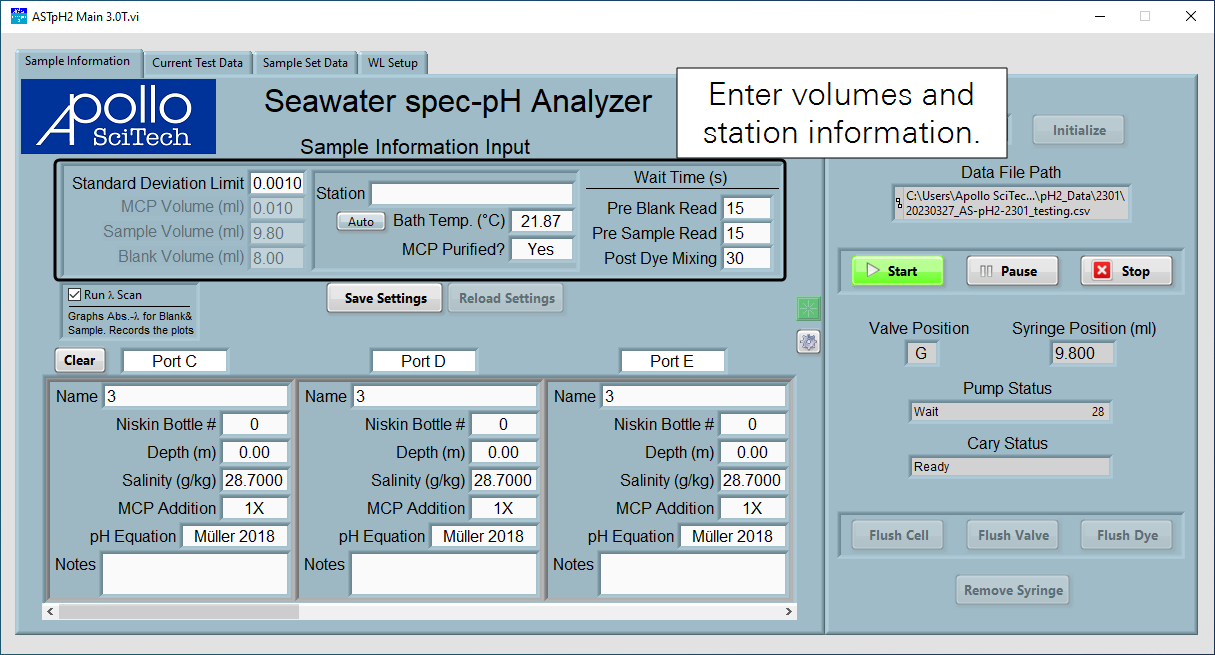Click Standard Deviation Limit field
Viewport: 1215px width, 655px height.
point(277,183)
